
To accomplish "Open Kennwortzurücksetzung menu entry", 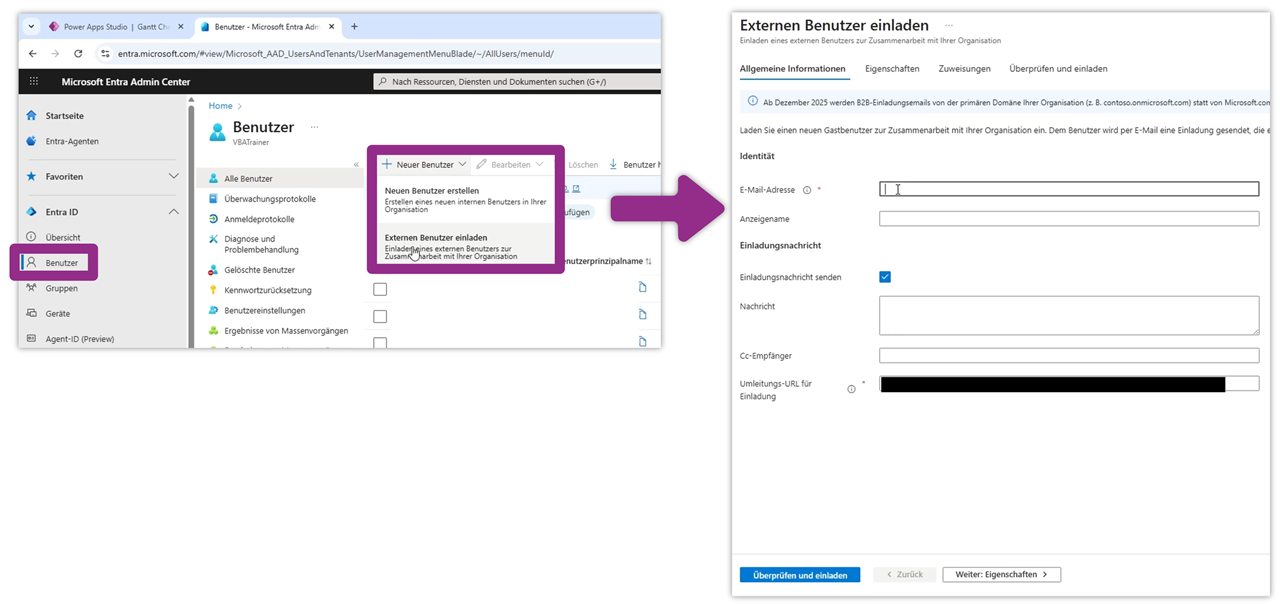I will click(268, 290).
